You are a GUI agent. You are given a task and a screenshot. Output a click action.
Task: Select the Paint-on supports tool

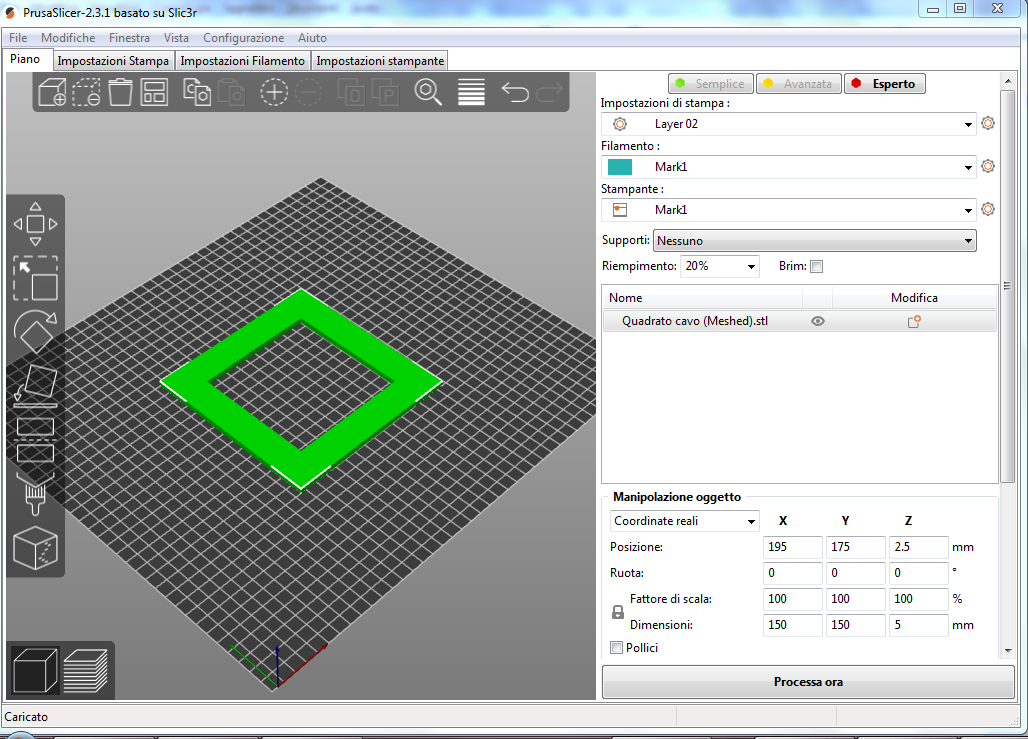(x=35, y=495)
